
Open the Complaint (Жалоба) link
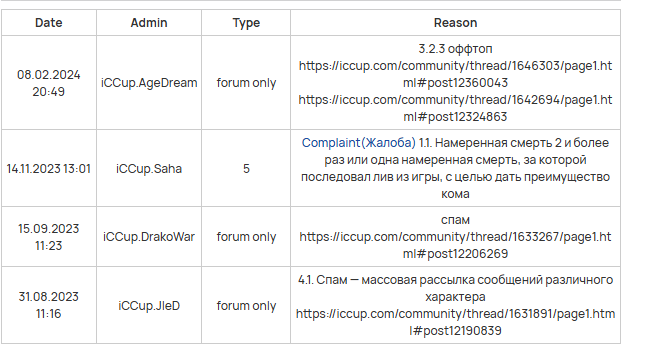click(x=358, y=142)
